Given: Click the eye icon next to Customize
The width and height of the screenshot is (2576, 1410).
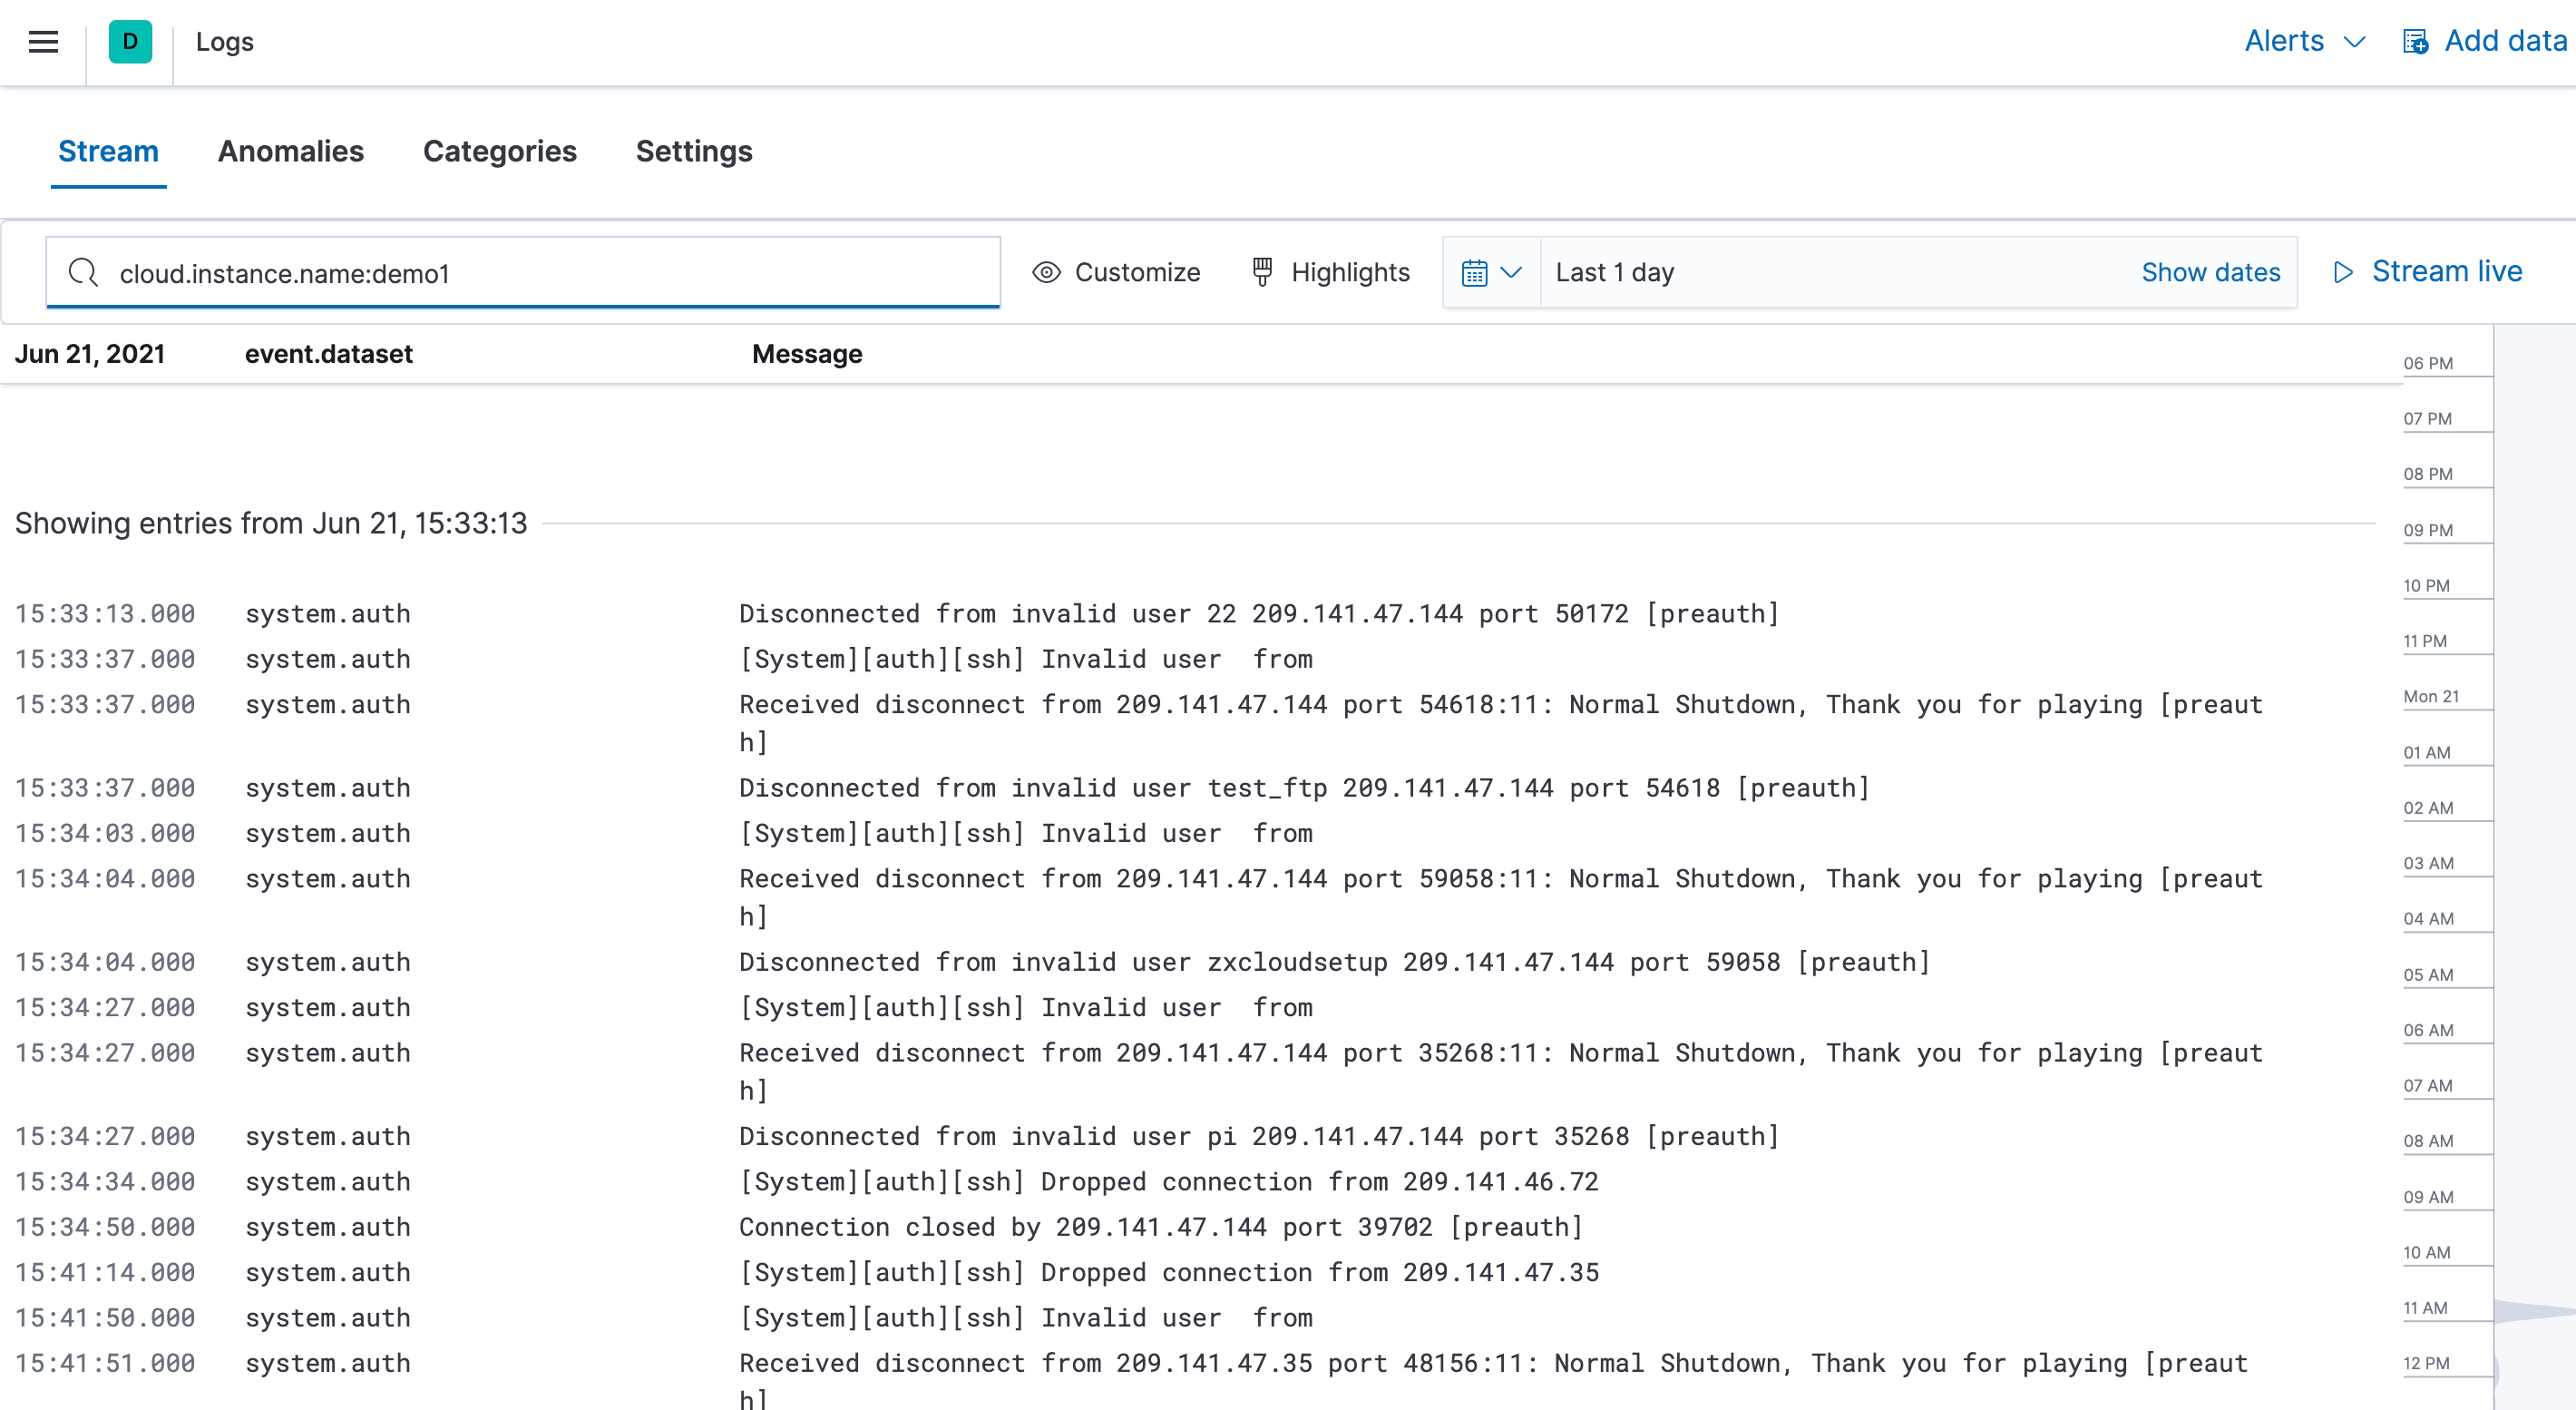Looking at the screenshot, I should point(1046,272).
